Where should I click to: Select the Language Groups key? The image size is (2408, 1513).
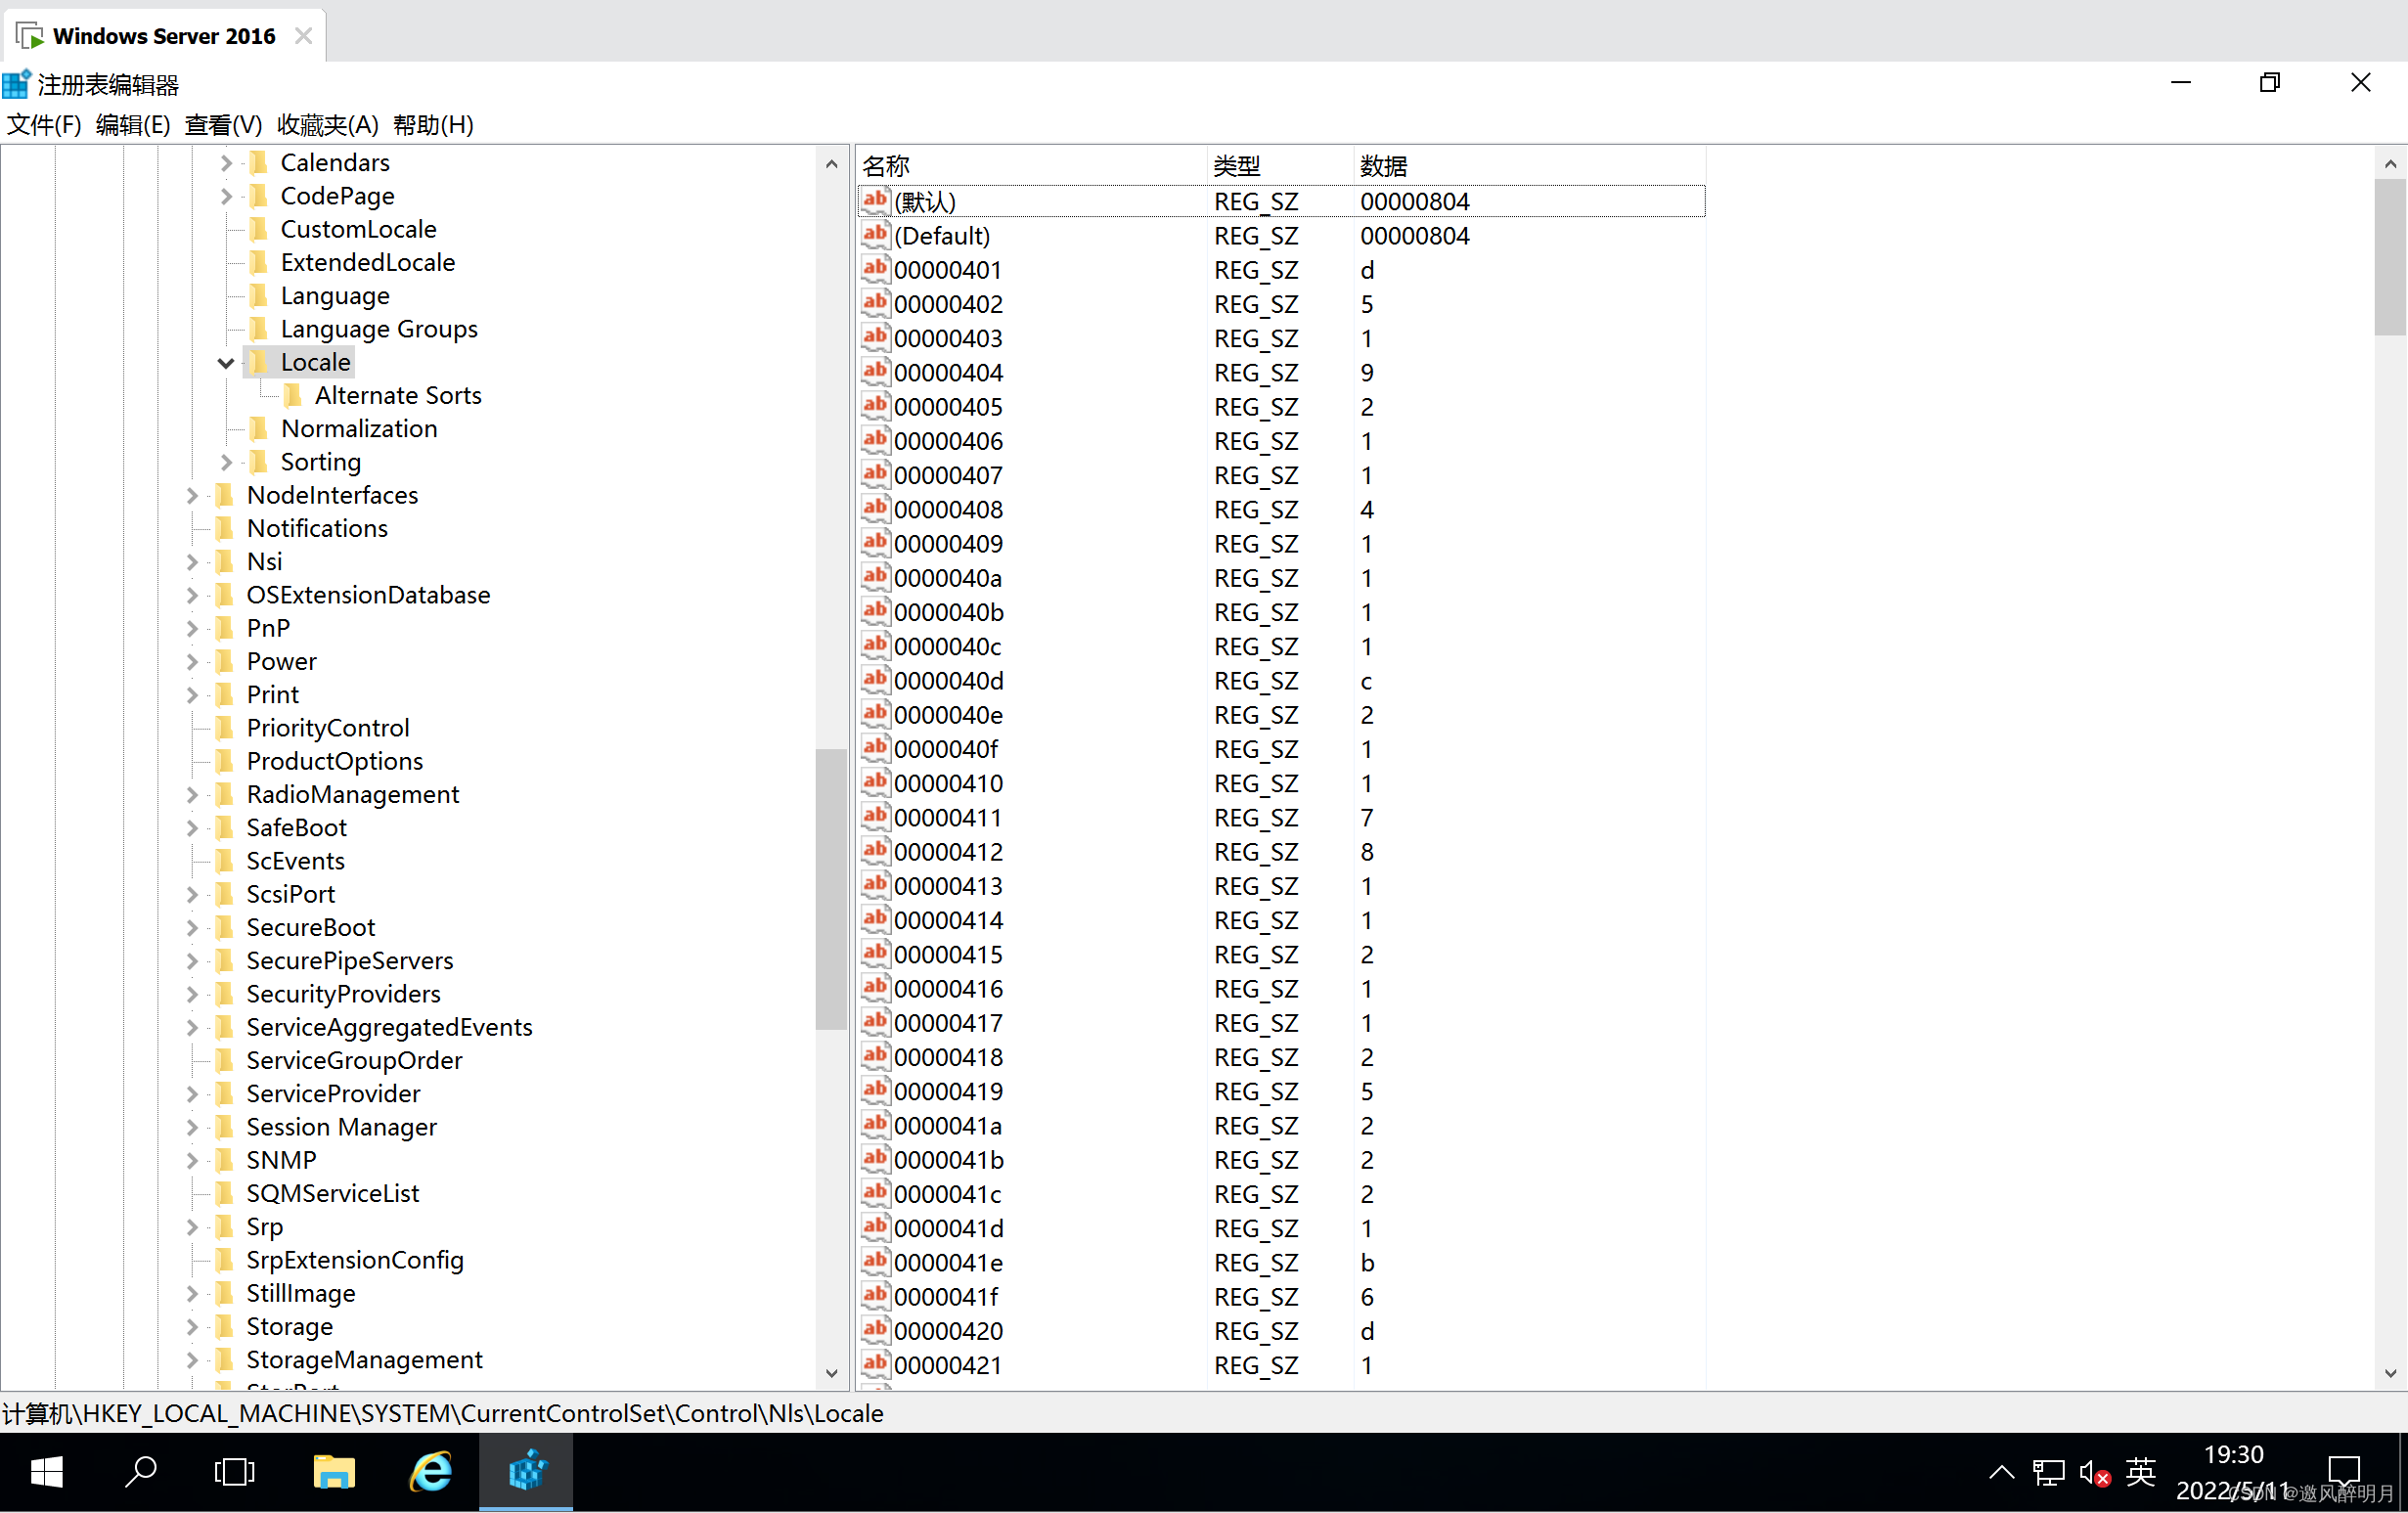pyautogui.click(x=379, y=329)
